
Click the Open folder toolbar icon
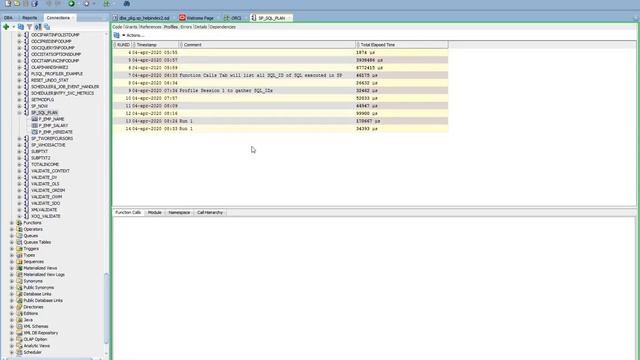tap(17, 3)
